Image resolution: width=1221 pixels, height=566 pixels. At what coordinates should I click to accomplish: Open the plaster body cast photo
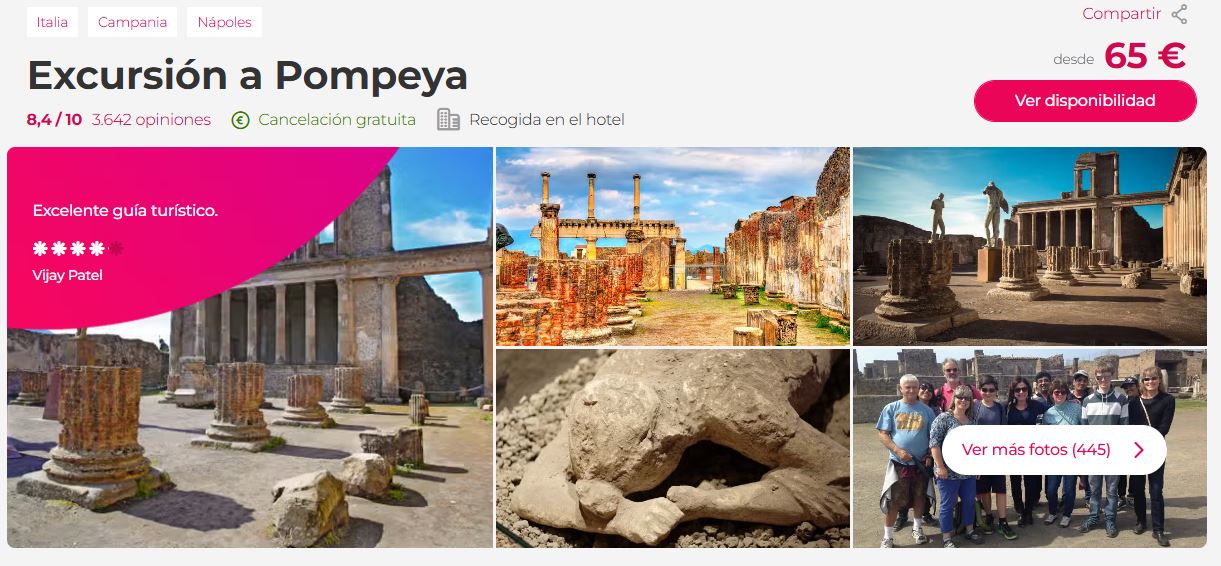click(673, 448)
